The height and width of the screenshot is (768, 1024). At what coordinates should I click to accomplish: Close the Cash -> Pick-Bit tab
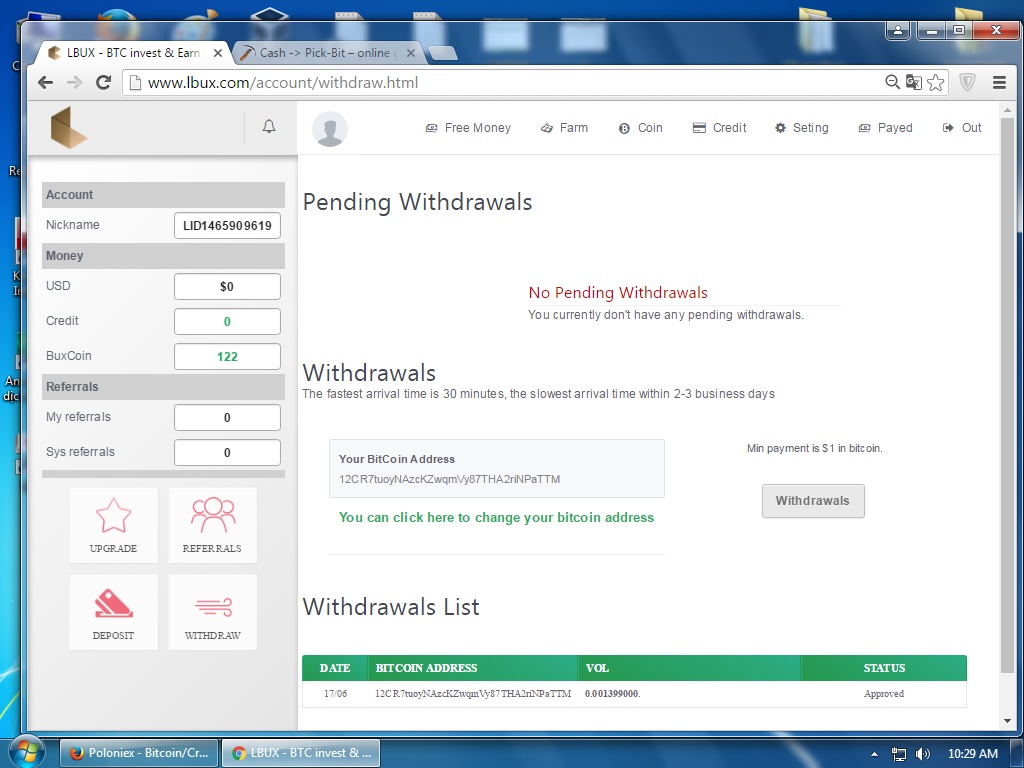(x=411, y=53)
